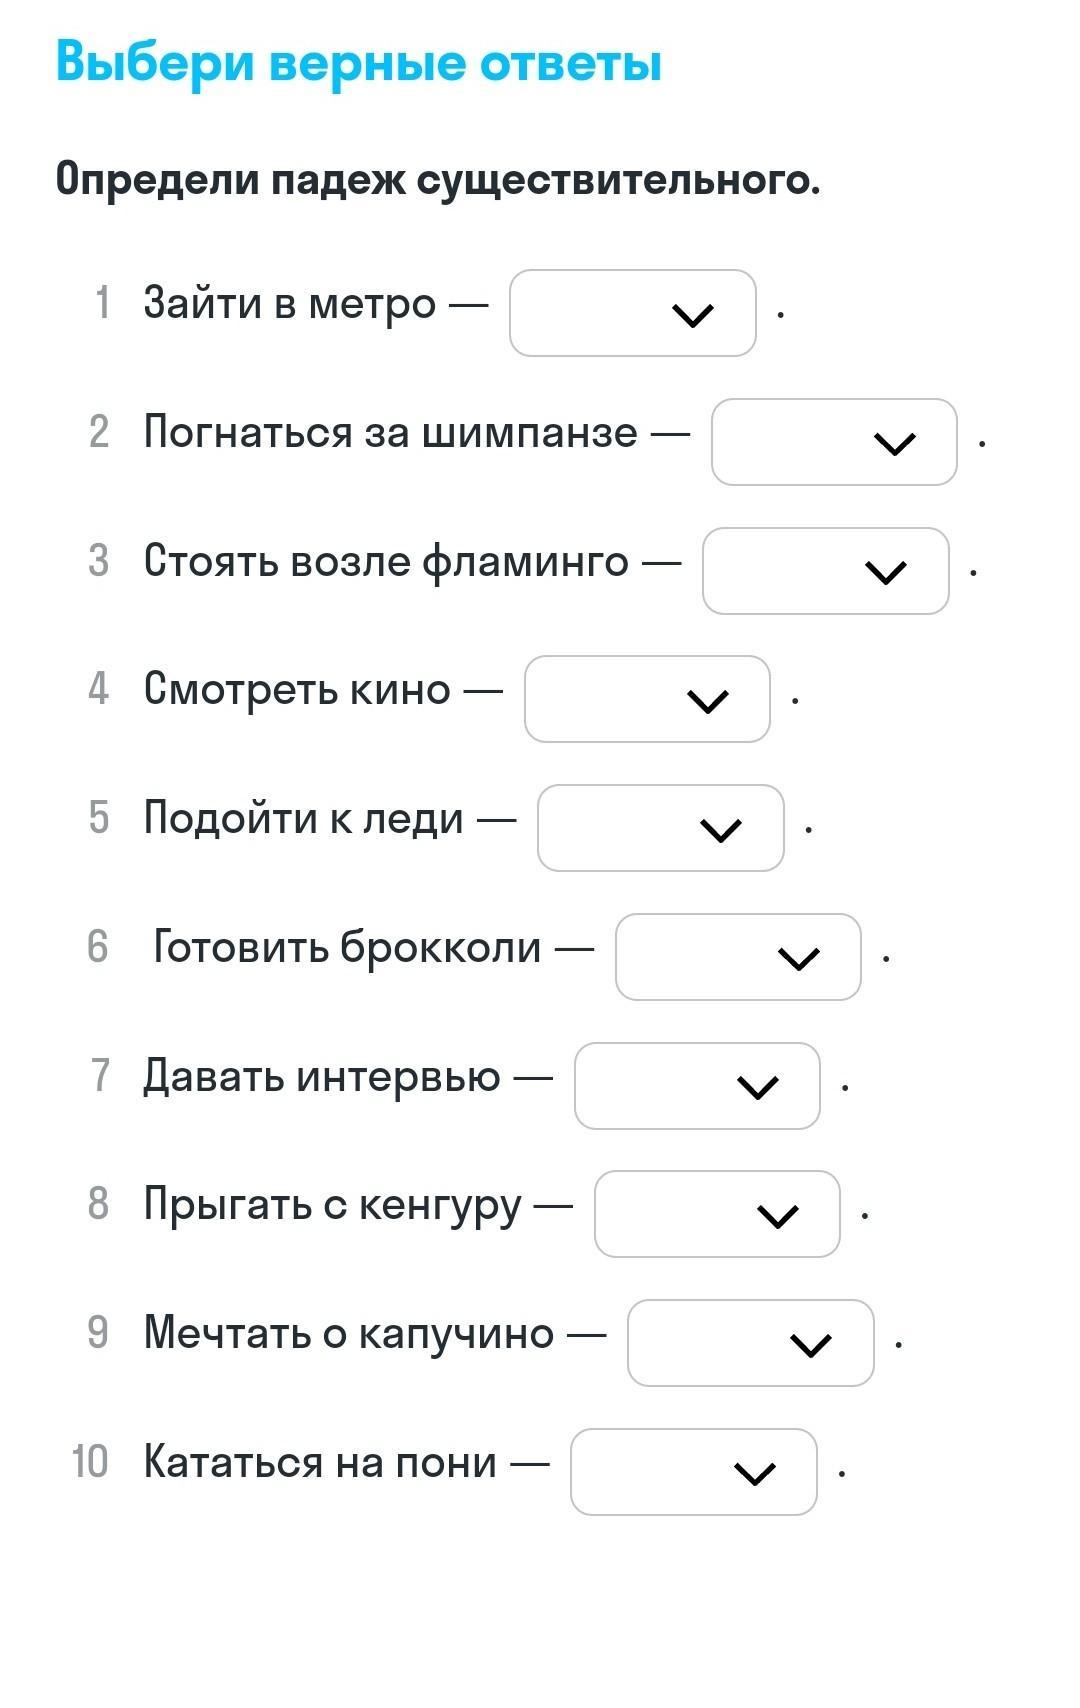Click the phrase text "Смотреть кино"

point(297,689)
